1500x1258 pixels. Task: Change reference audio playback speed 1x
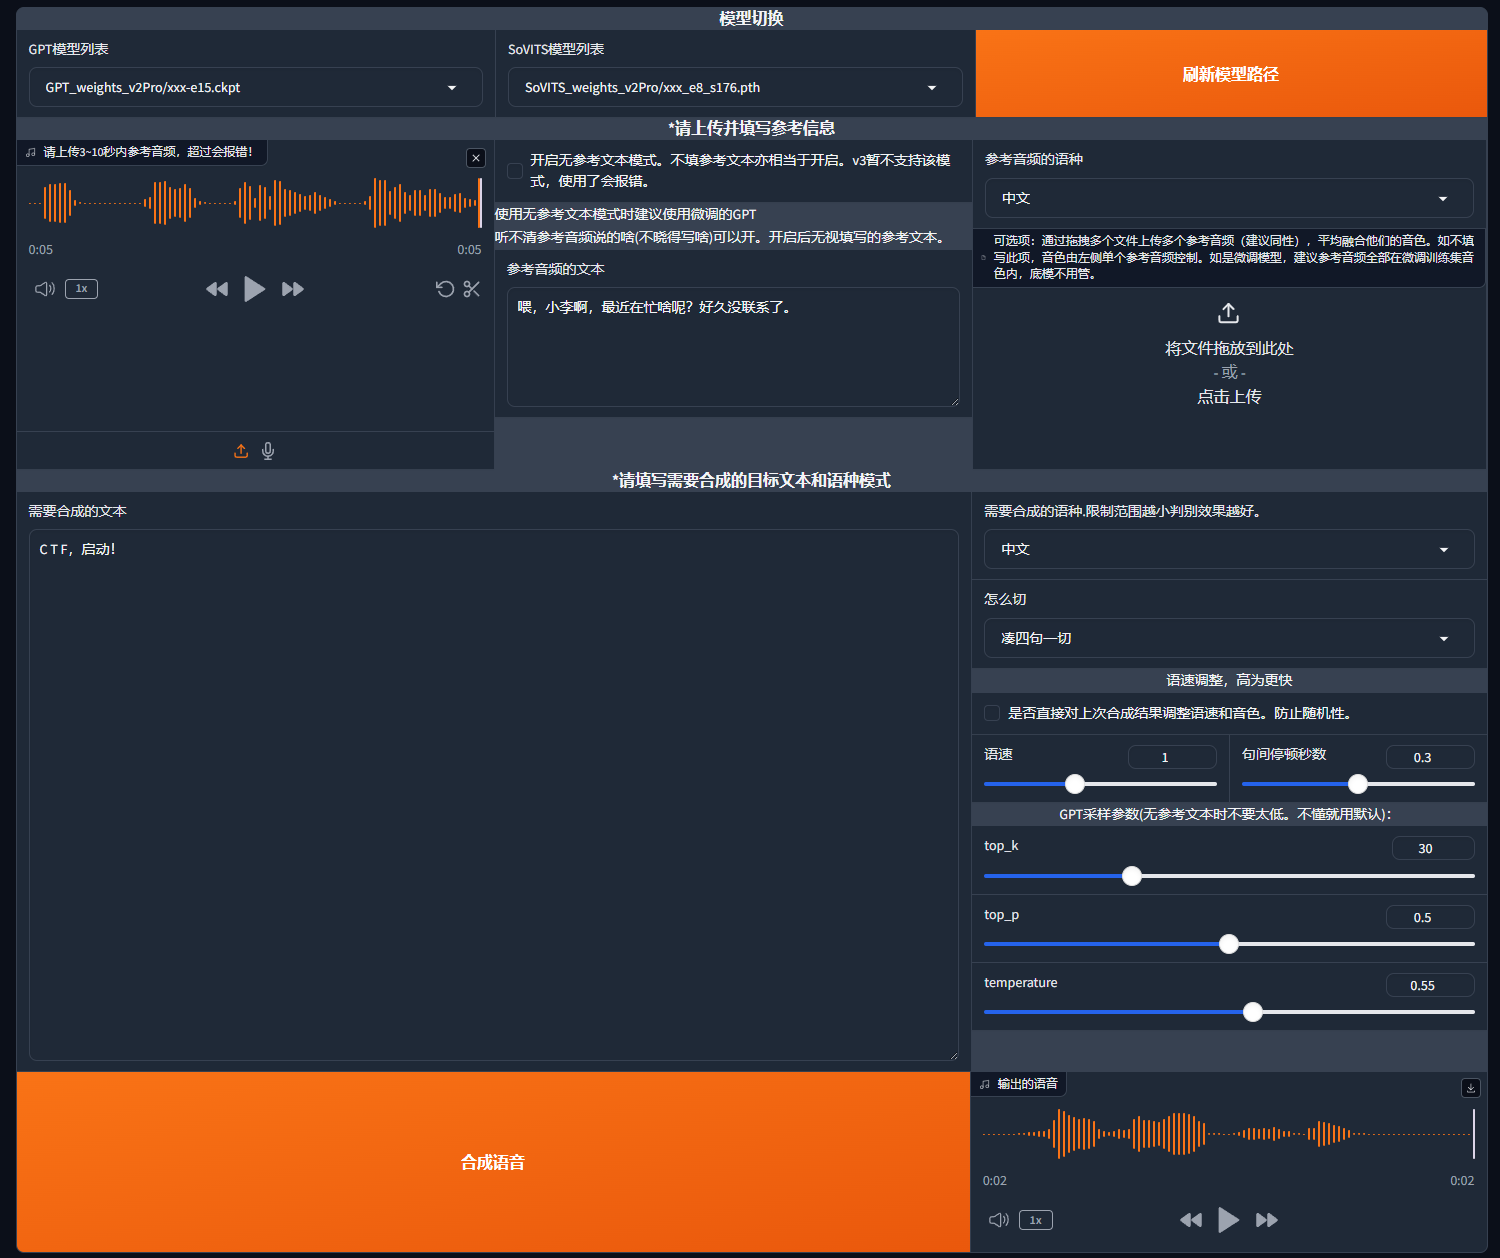pyautogui.click(x=81, y=289)
